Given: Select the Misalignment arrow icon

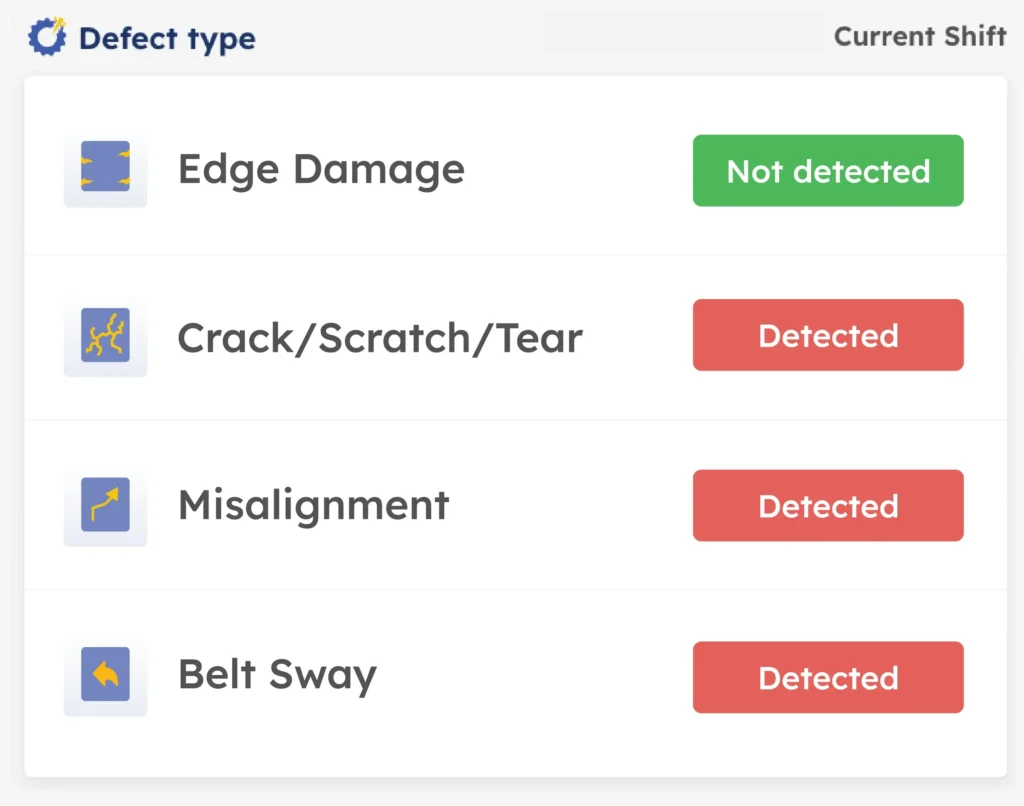Looking at the screenshot, I should [x=105, y=506].
